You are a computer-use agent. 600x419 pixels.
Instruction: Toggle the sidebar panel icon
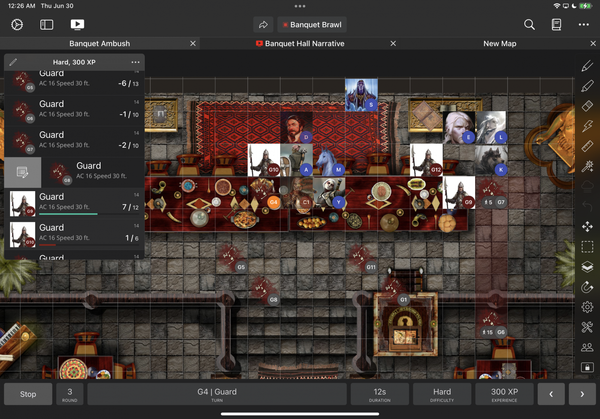pos(47,24)
